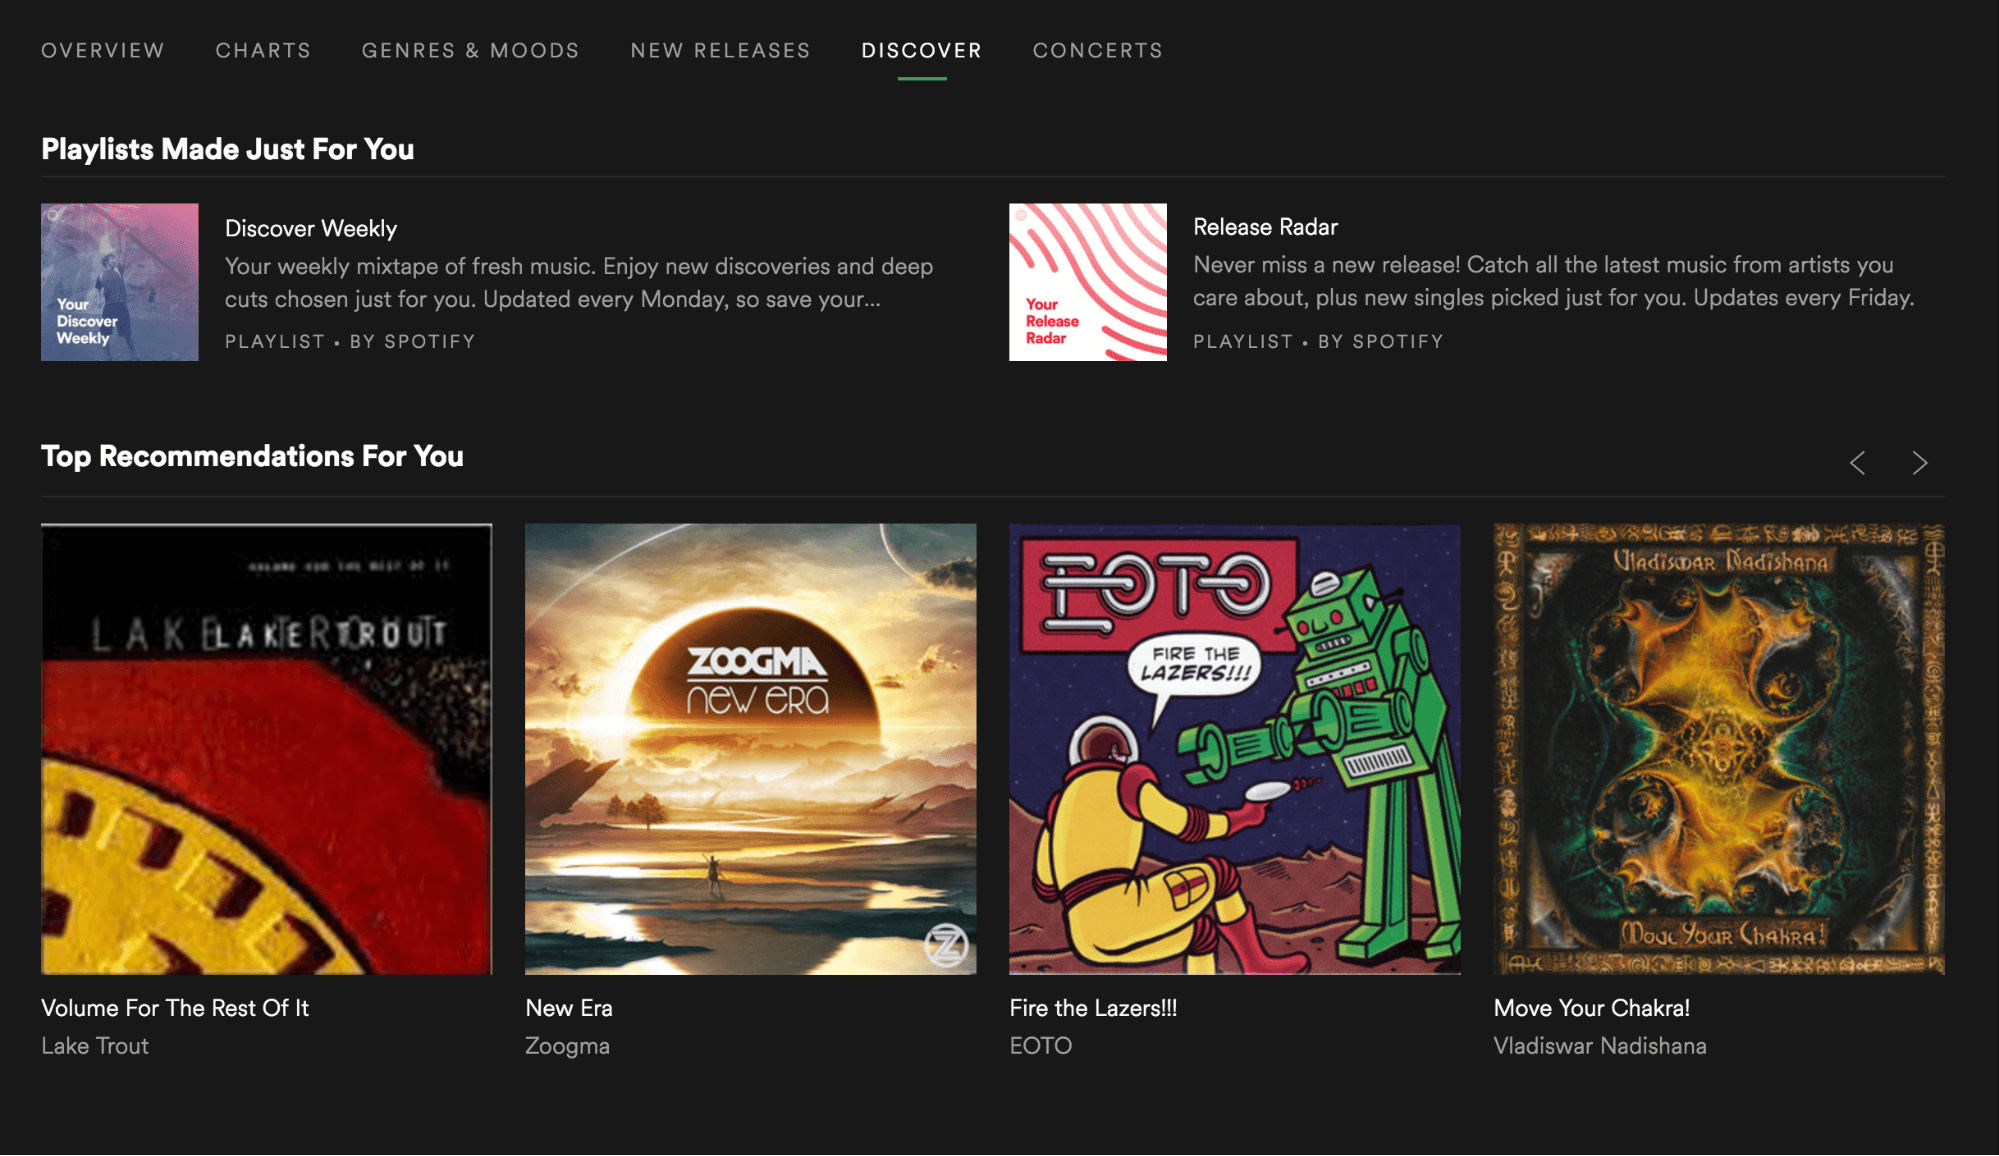The height and width of the screenshot is (1156, 1999).
Task: Open the Overview tab
Action: (102, 50)
